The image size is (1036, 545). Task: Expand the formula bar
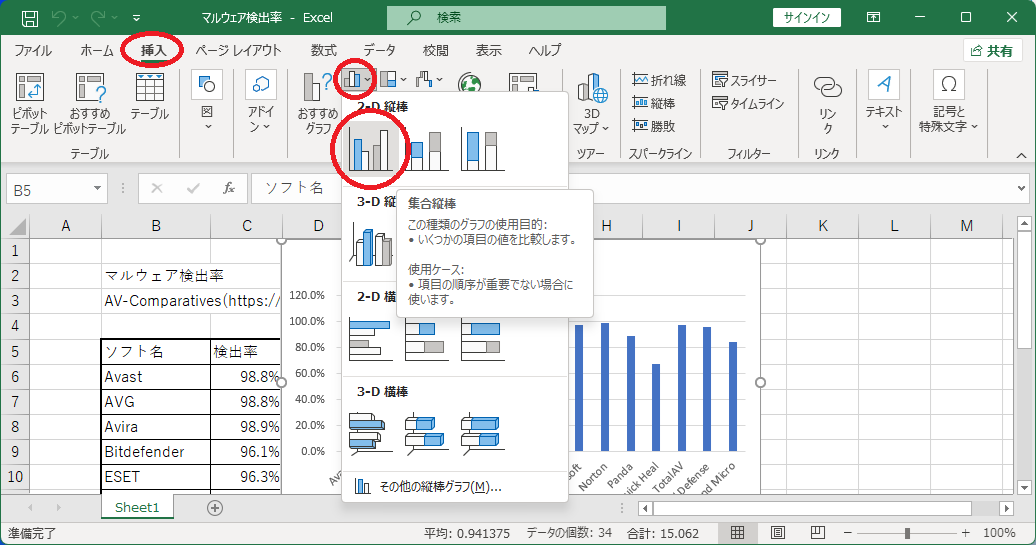click(x=1021, y=189)
